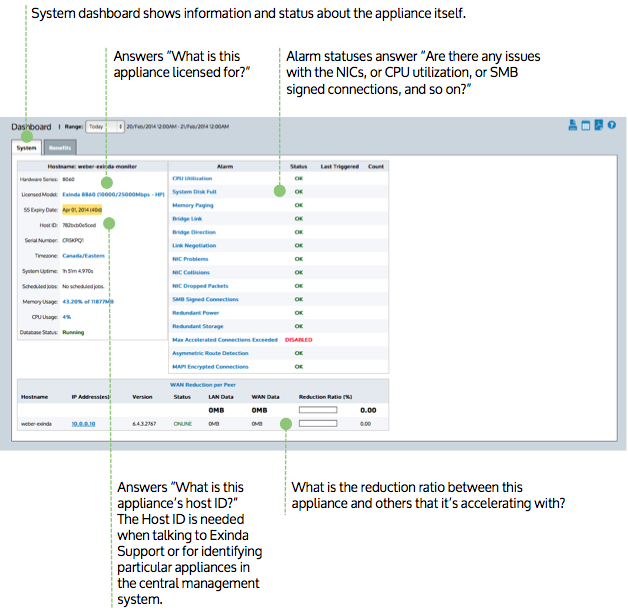Click the DISABLED status text

click(298, 340)
